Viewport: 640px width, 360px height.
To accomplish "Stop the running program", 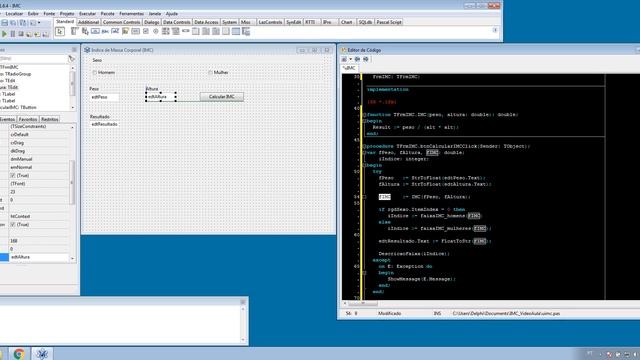I will (21, 33).
